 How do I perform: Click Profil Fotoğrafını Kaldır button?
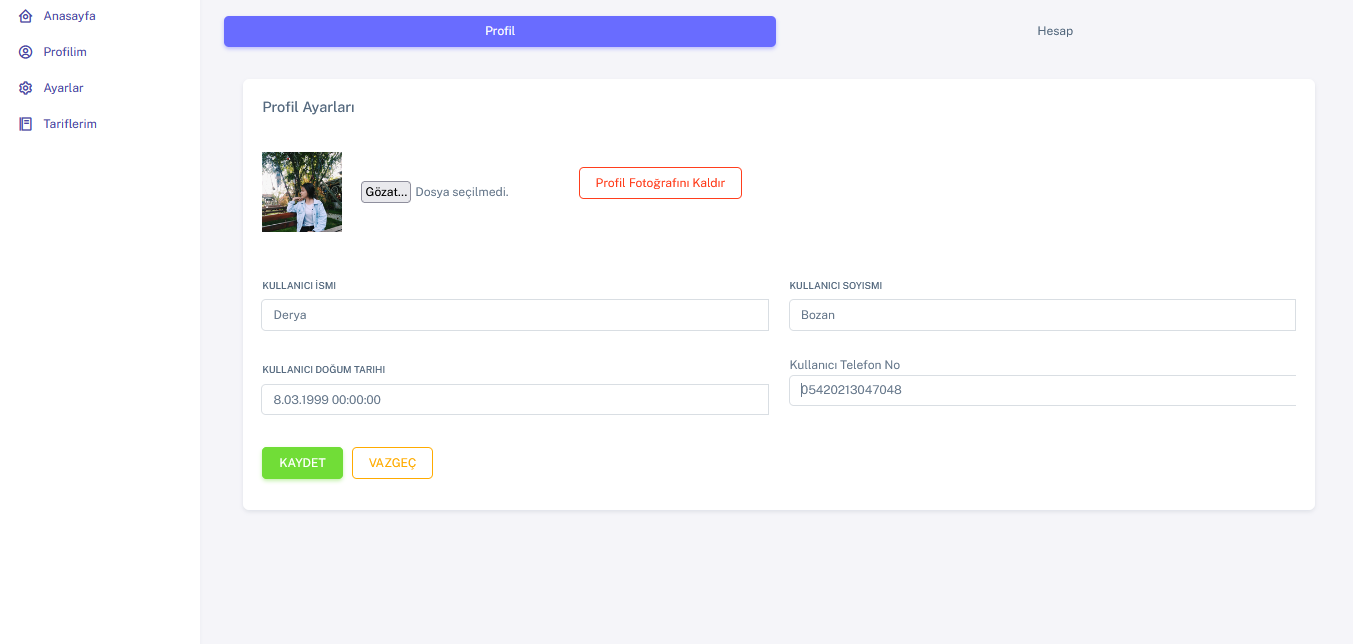point(659,182)
